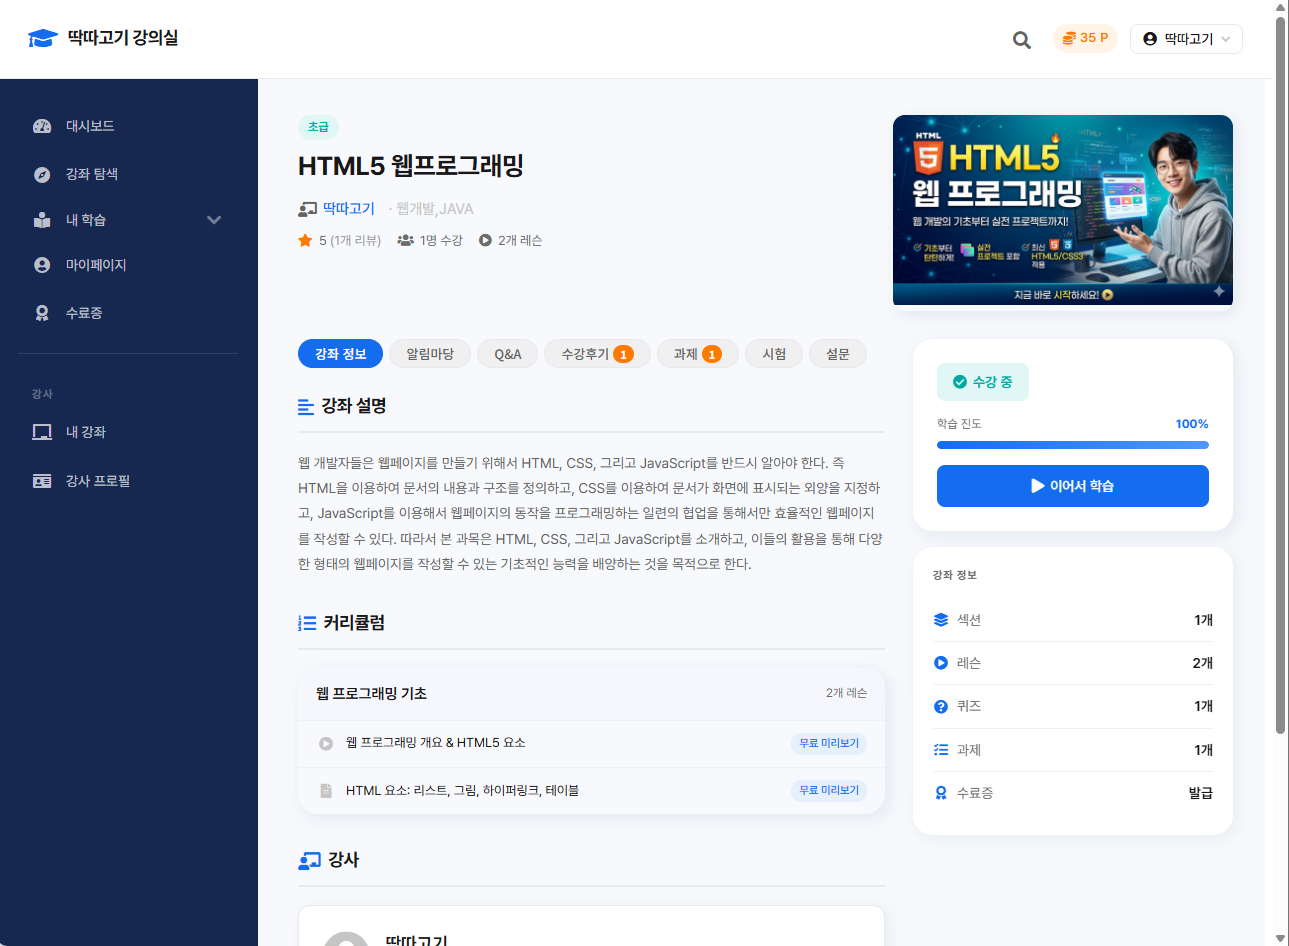Image resolution: width=1289 pixels, height=946 pixels.
Task: Open the 과제 tab with notification badge
Action: (x=697, y=353)
